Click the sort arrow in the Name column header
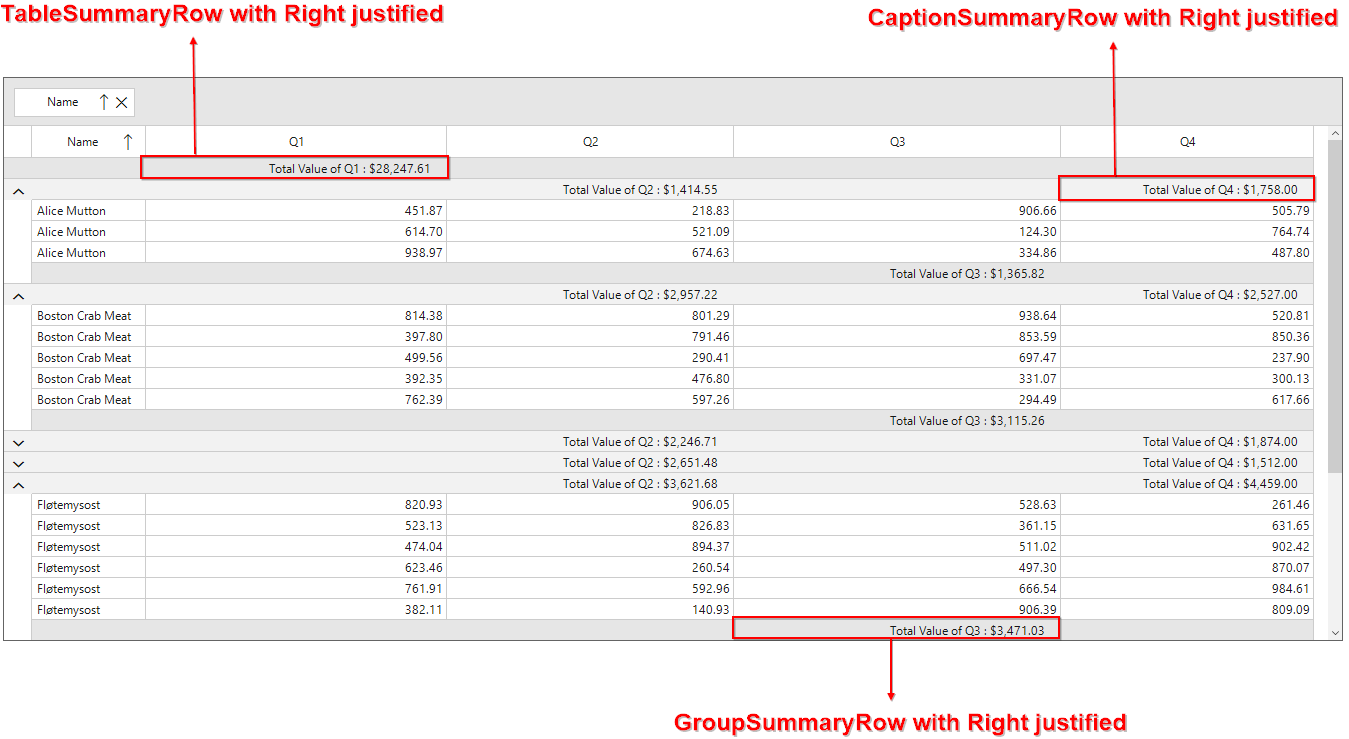The image size is (1349, 739). [127, 142]
